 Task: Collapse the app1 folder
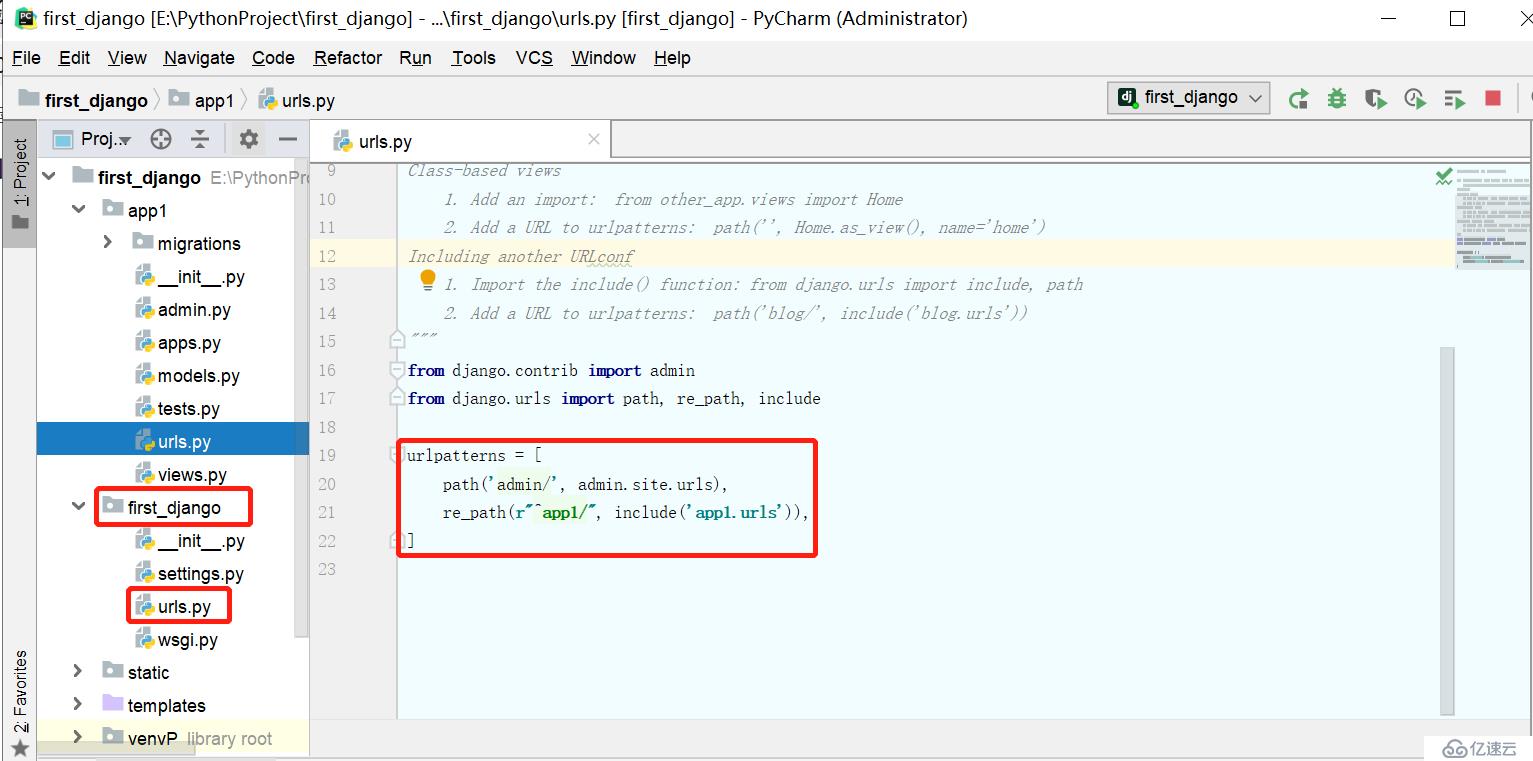click(78, 210)
